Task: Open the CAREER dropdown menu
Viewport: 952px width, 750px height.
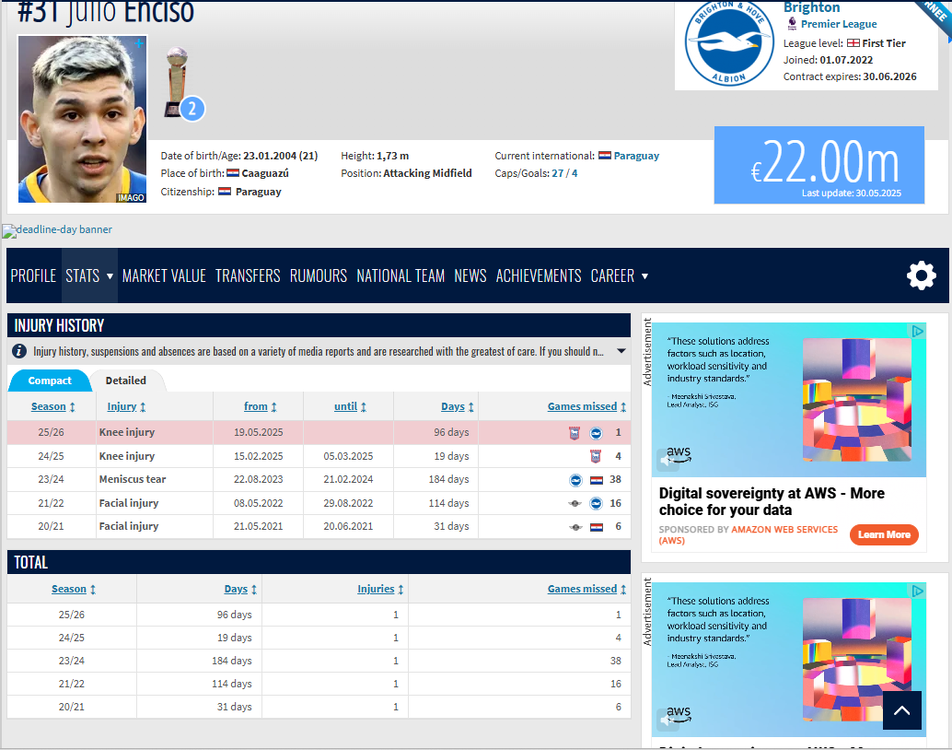Action: 619,276
